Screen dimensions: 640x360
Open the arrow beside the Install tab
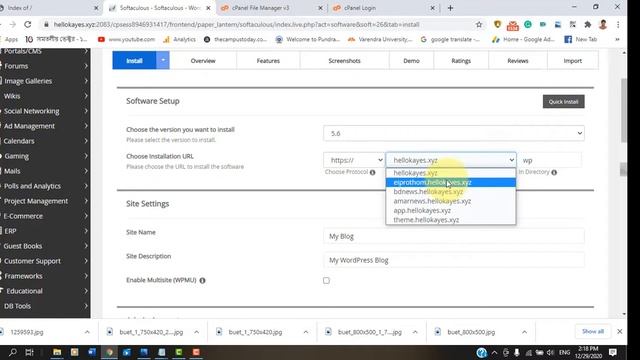[x=162, y=60]
